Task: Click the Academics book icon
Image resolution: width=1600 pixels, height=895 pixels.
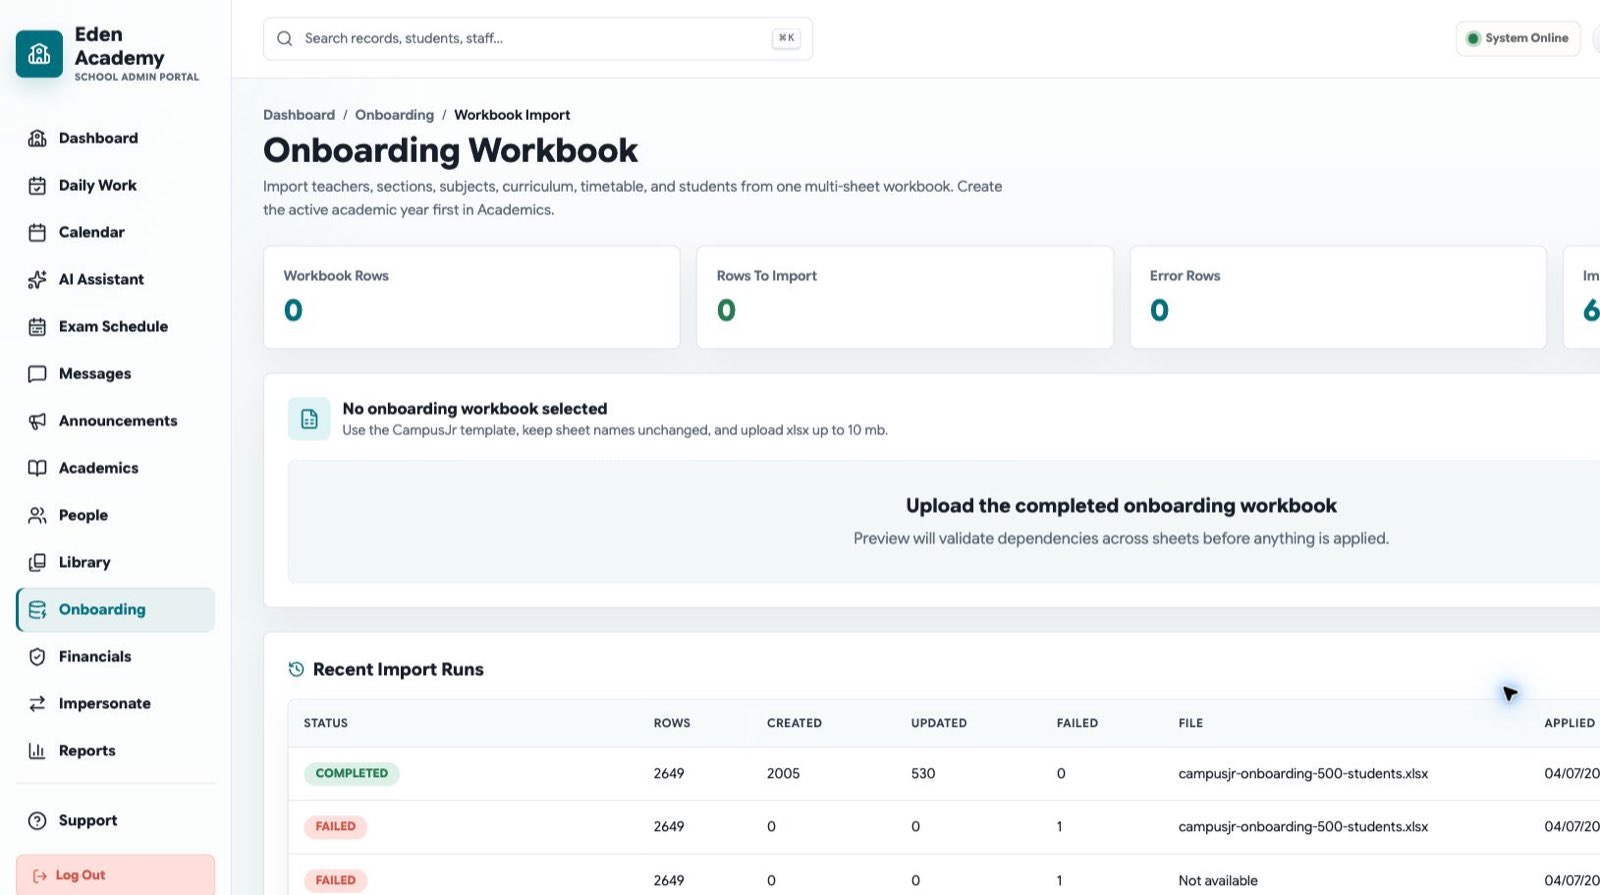Action: click(x=37, y=468)
